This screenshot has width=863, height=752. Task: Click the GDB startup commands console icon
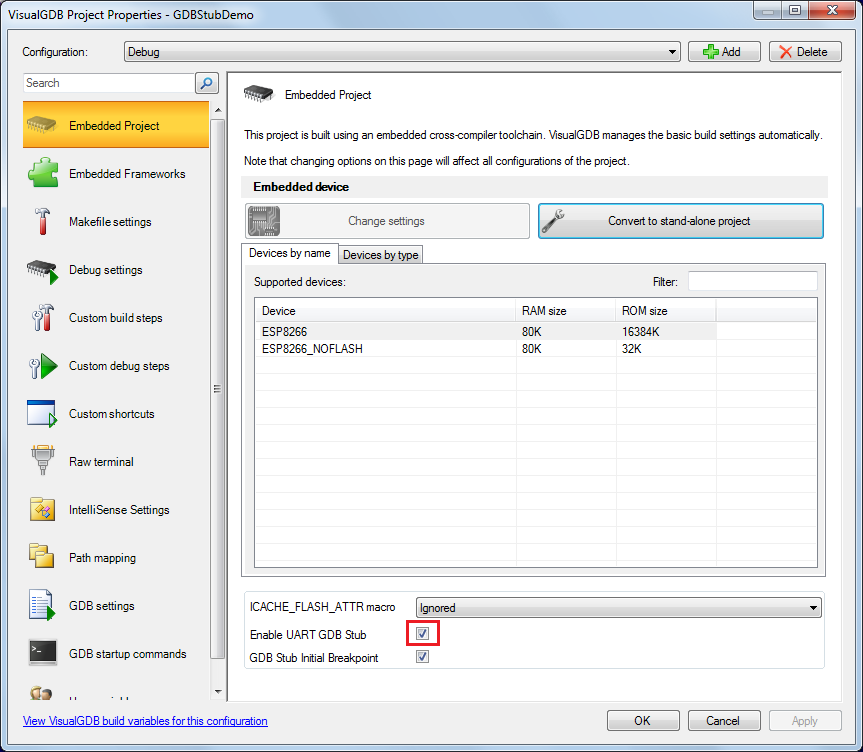pos(42,653)
